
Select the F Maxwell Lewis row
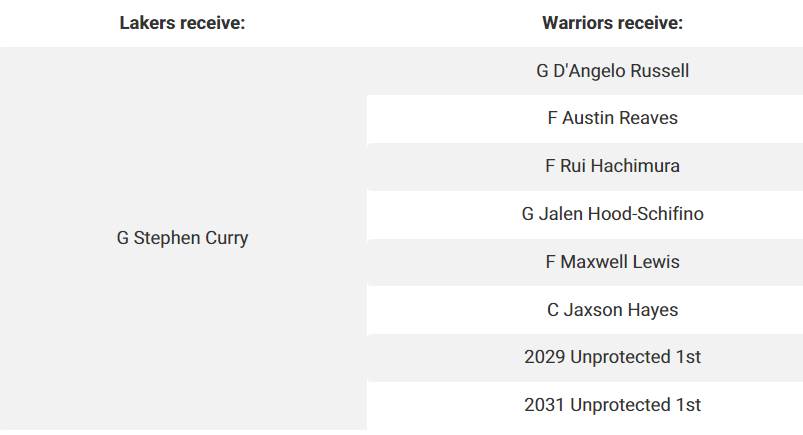click(585, 262)
